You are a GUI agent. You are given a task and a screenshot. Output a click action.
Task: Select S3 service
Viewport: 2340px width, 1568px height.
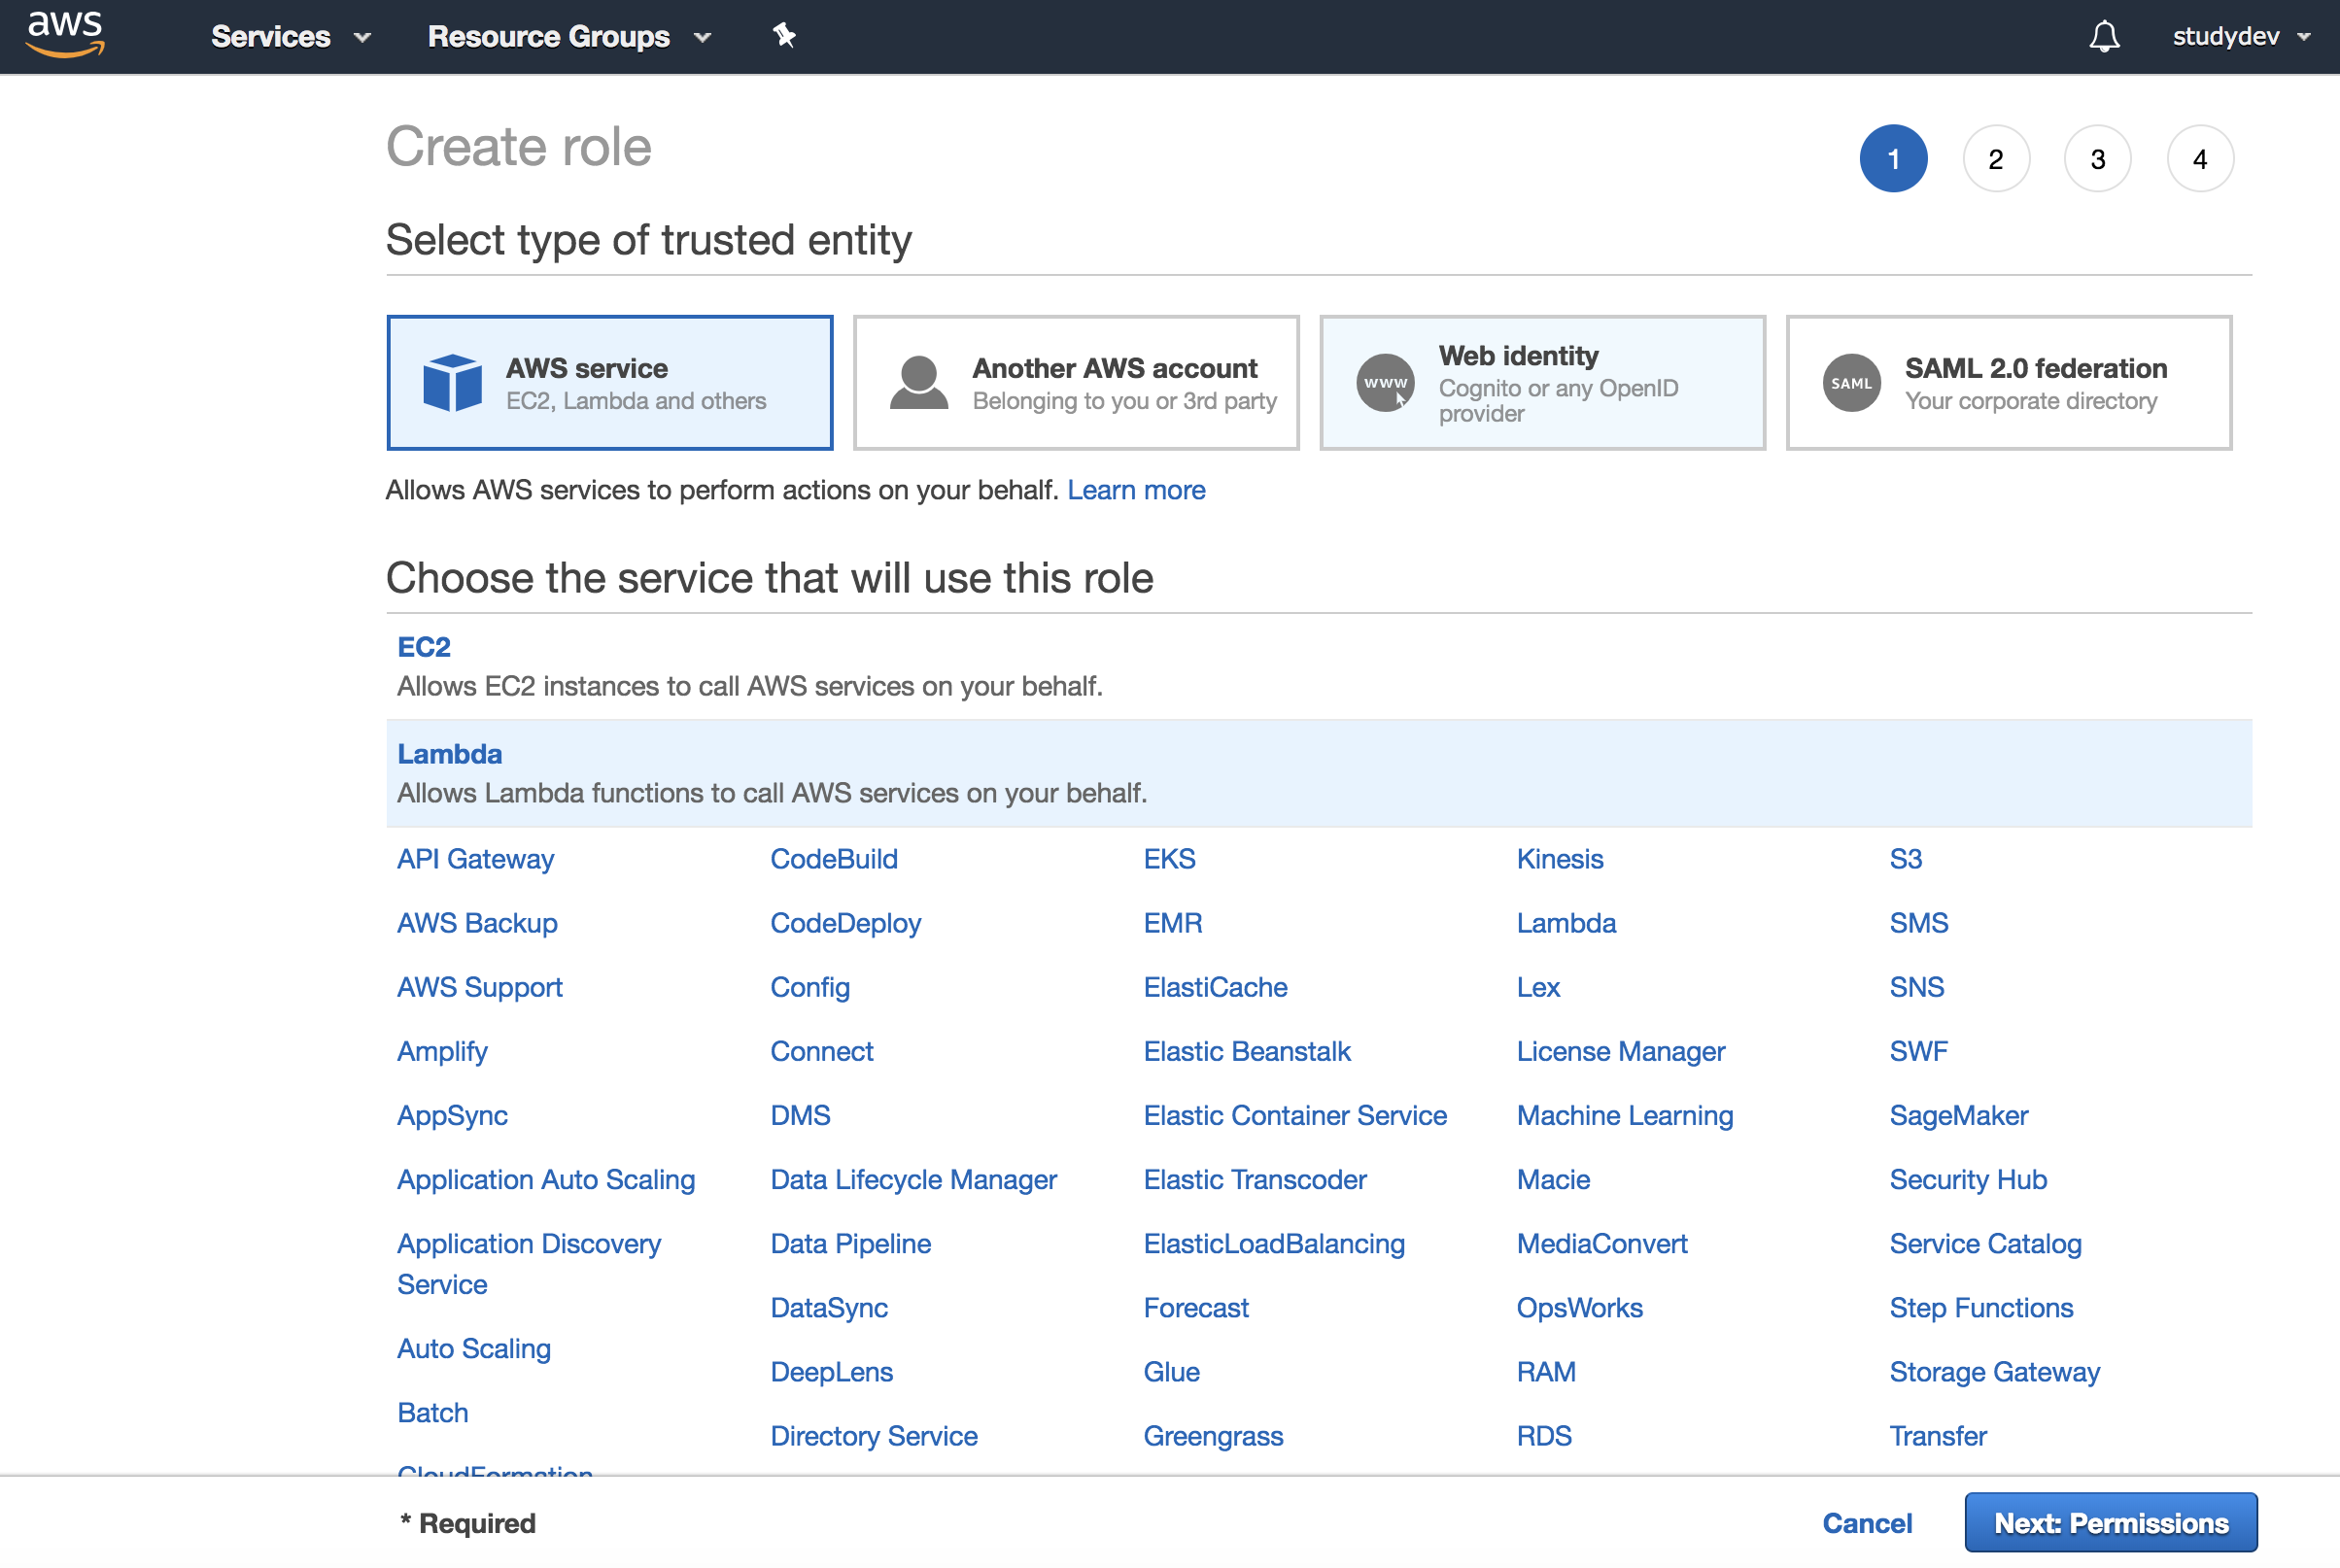pos(1905,859)
